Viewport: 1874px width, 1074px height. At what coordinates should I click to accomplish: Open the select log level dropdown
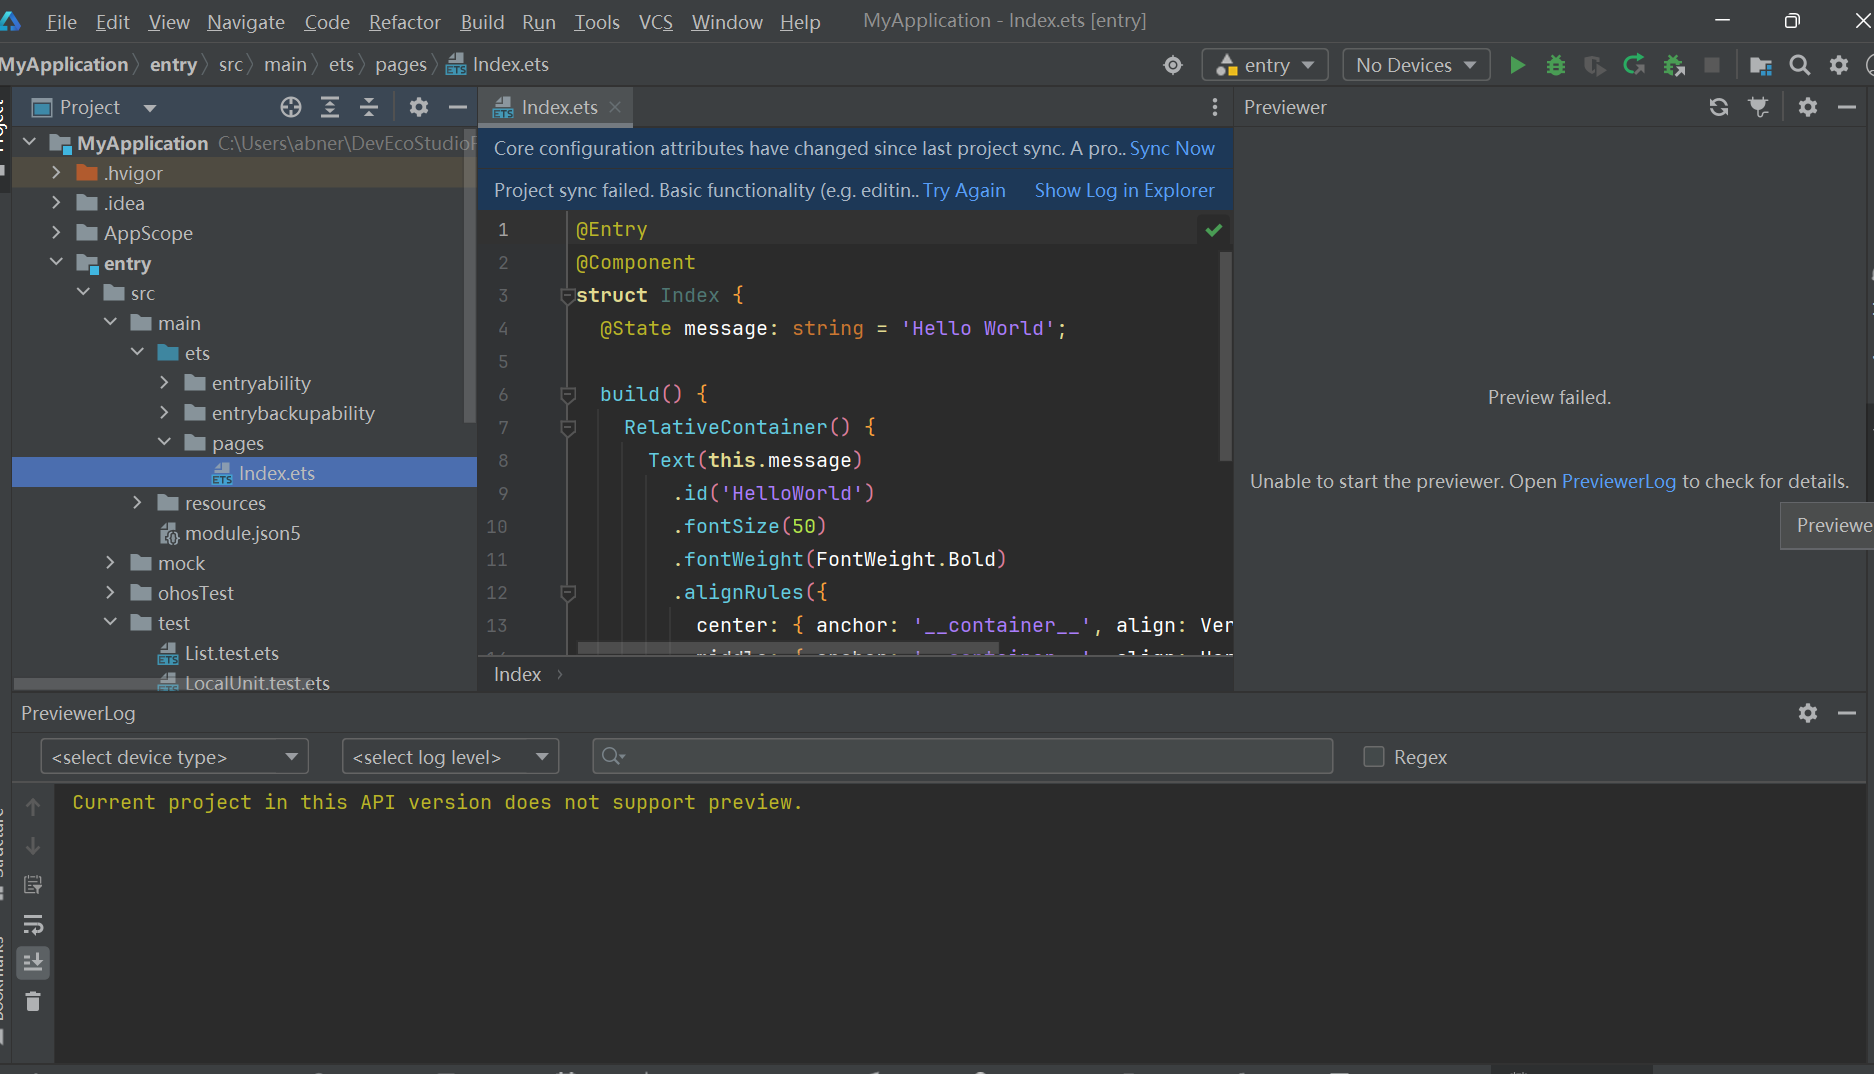pos(450,757)
